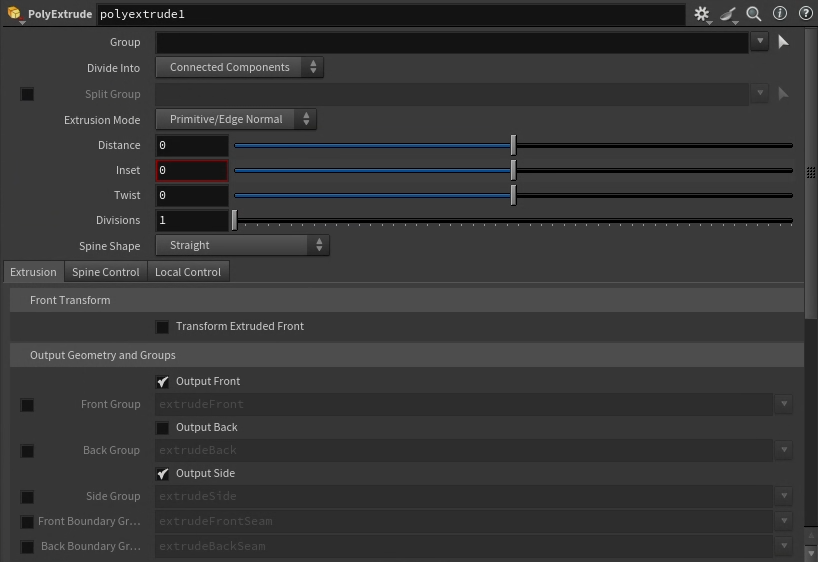818x562 pixels.
Task: Open the Extrusion Mode dropdown
Action: click(x=236, y=119)
